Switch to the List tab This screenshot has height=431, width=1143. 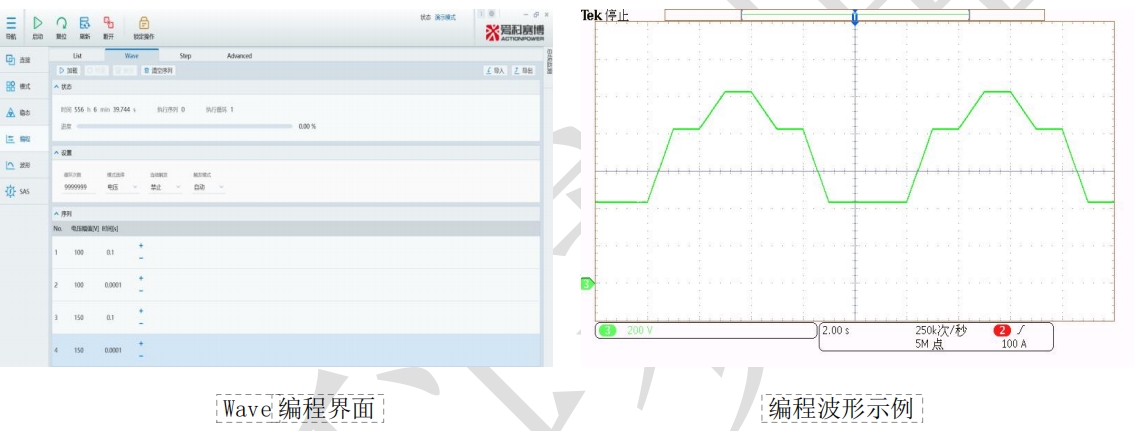(x=77, y=55)
